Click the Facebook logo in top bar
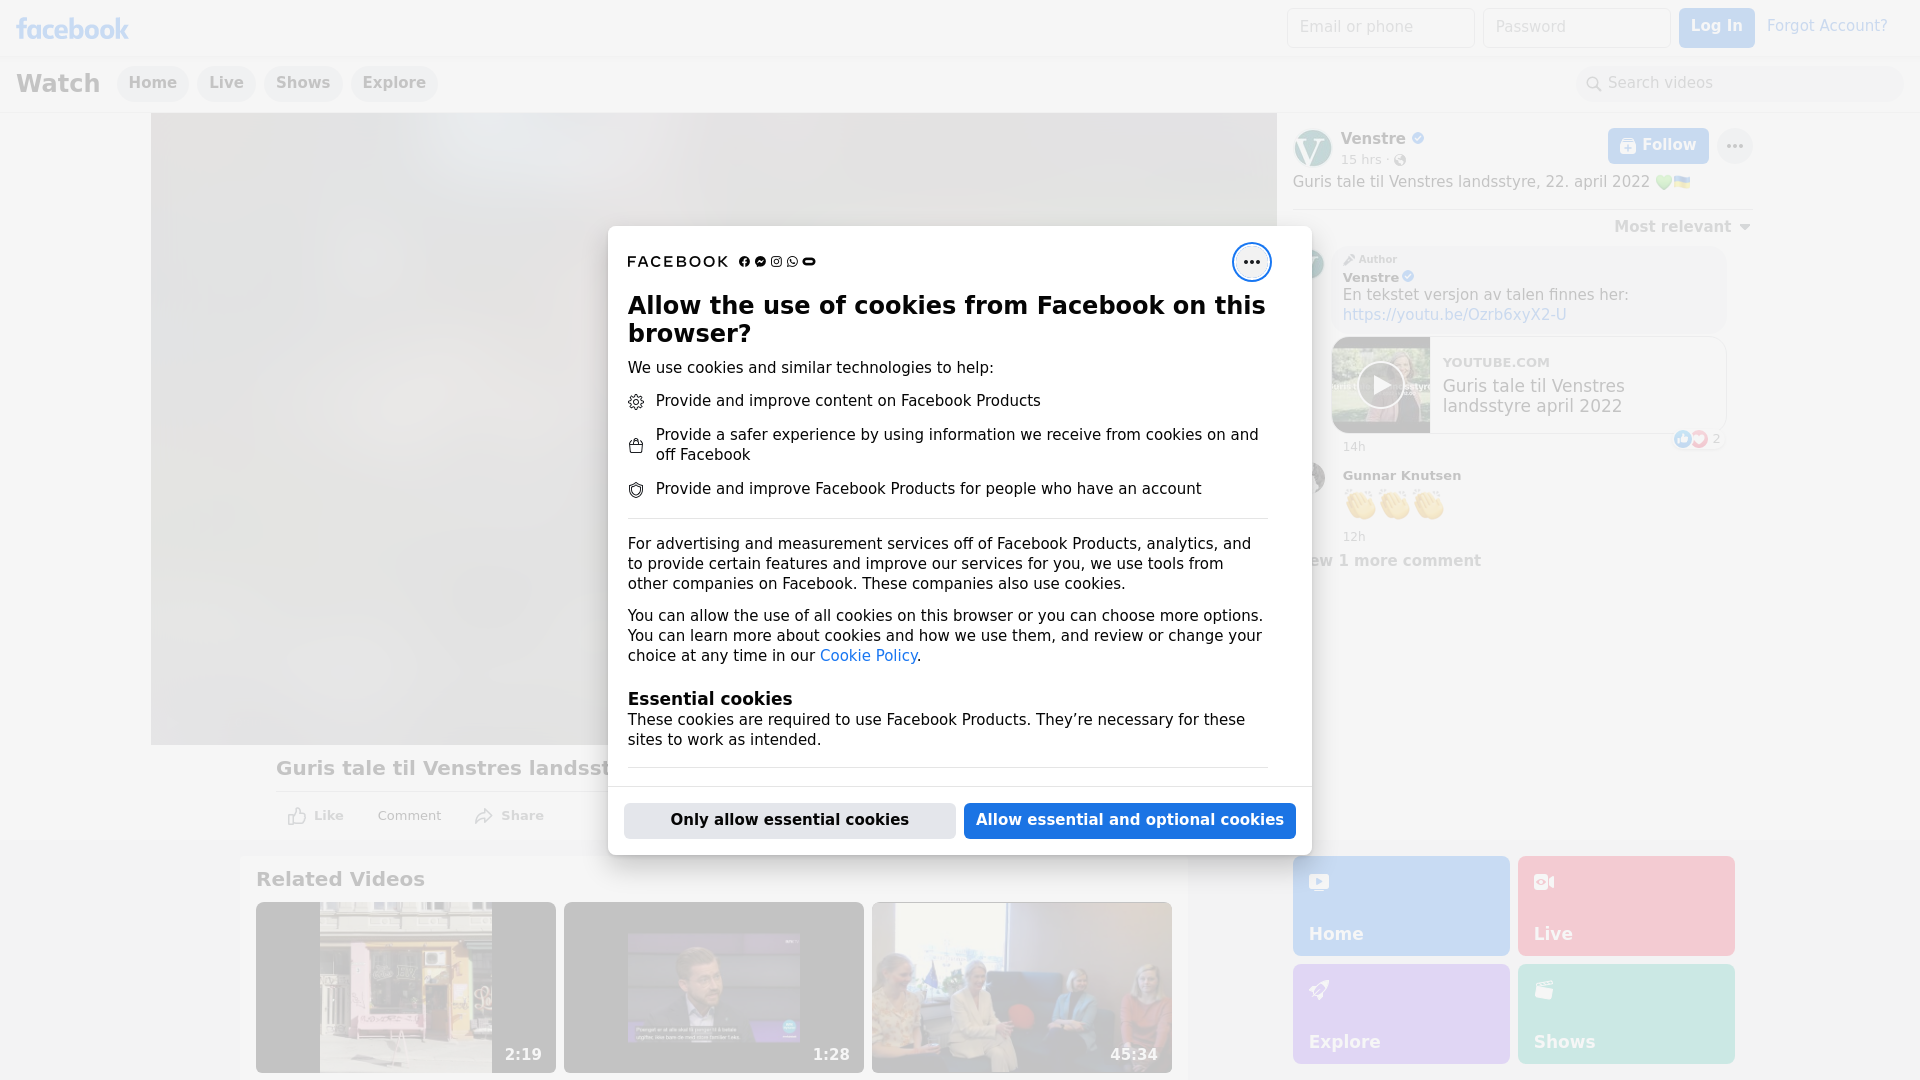This screenshot has height=1080, width=1920. coord(72,29)
